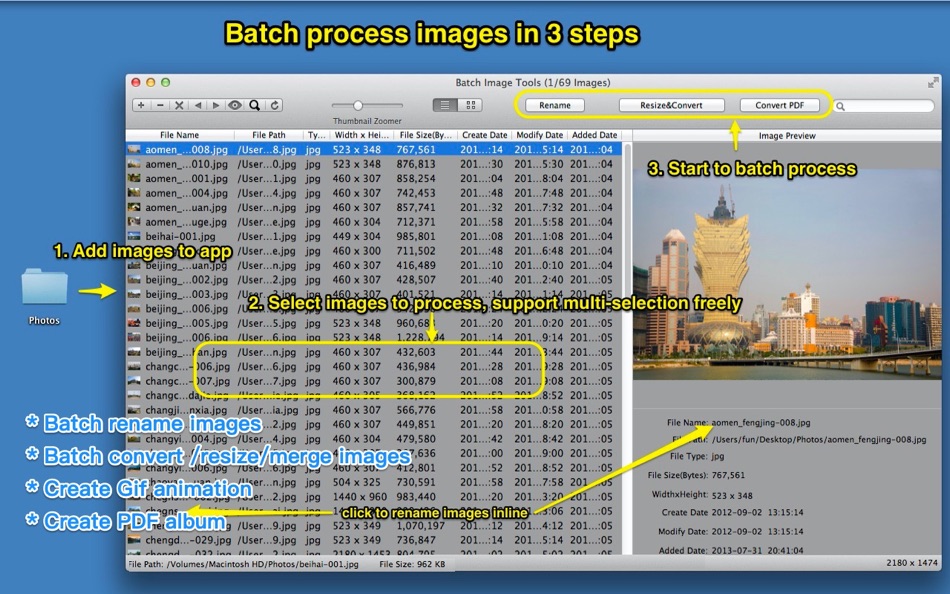Click the add images plus icon
Viewport: 950px width, 594px height.
[141, 105]
